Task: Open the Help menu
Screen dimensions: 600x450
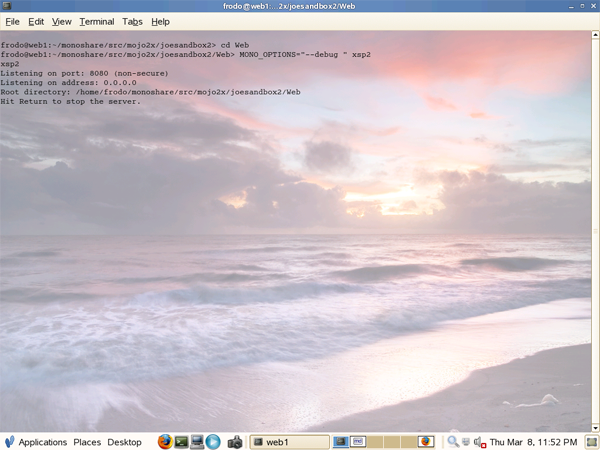Action: point(160,22)
